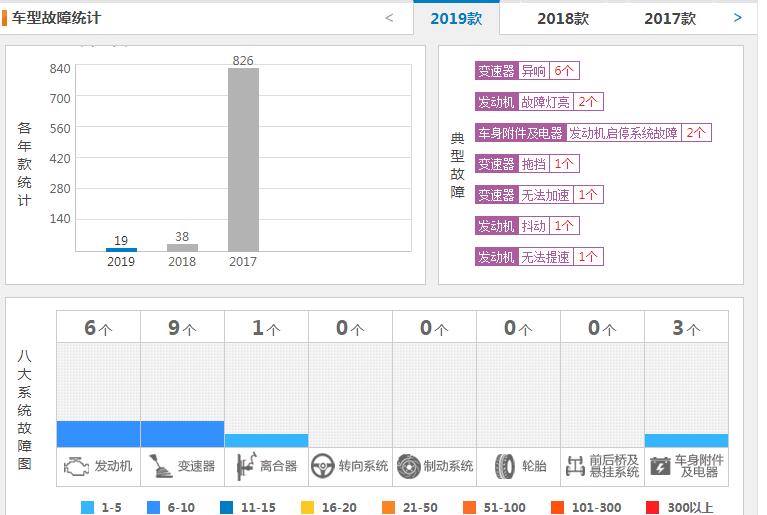Click the 51-100 legend swatch

(469, 508)
